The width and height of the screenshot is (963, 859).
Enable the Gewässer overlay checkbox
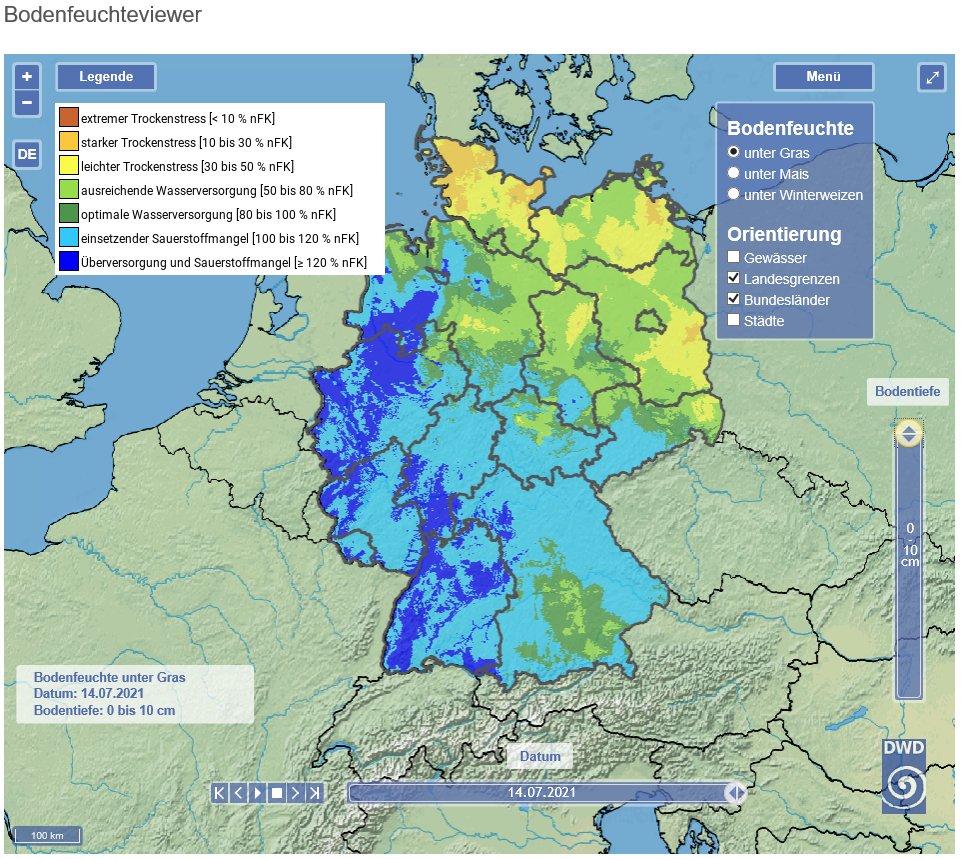(x=735, y=257)
